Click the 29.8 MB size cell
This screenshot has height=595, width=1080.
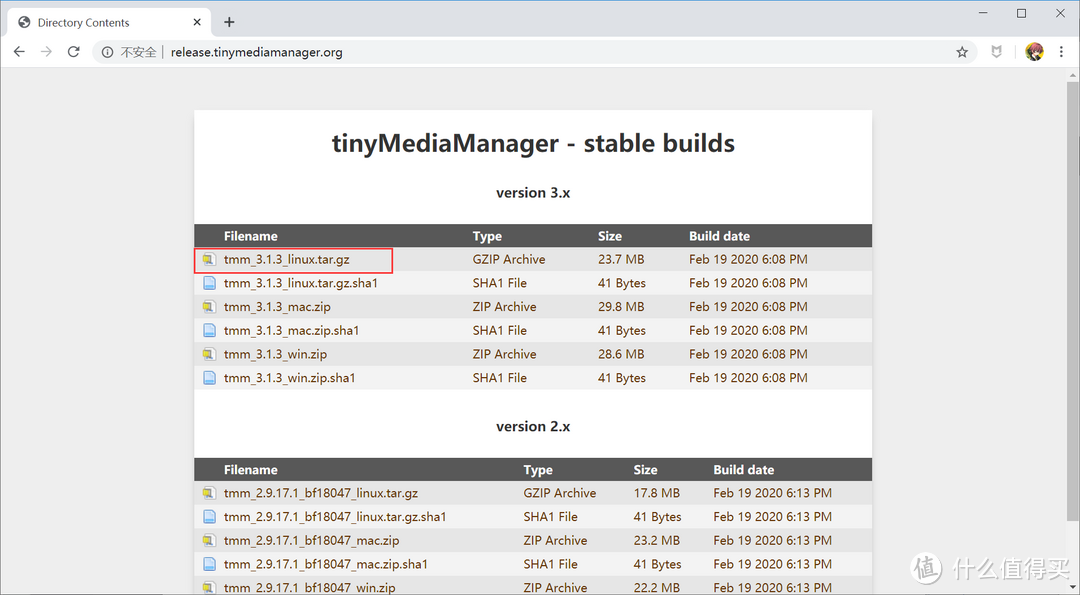[x=621, y=307]
